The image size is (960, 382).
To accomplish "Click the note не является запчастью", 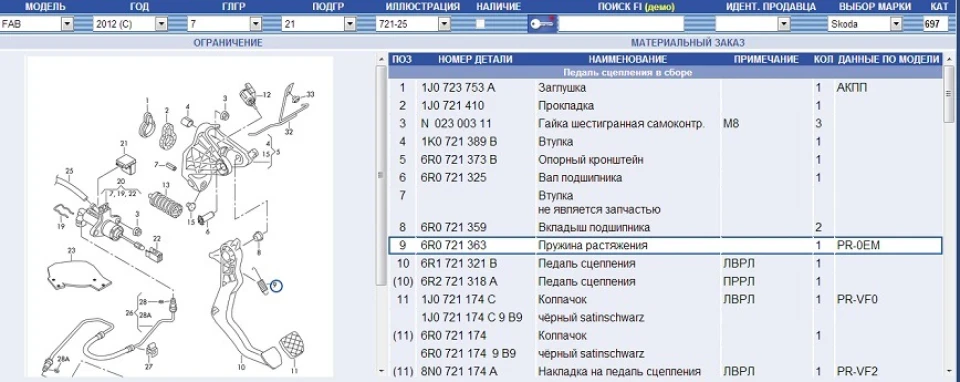I will 599,209.
